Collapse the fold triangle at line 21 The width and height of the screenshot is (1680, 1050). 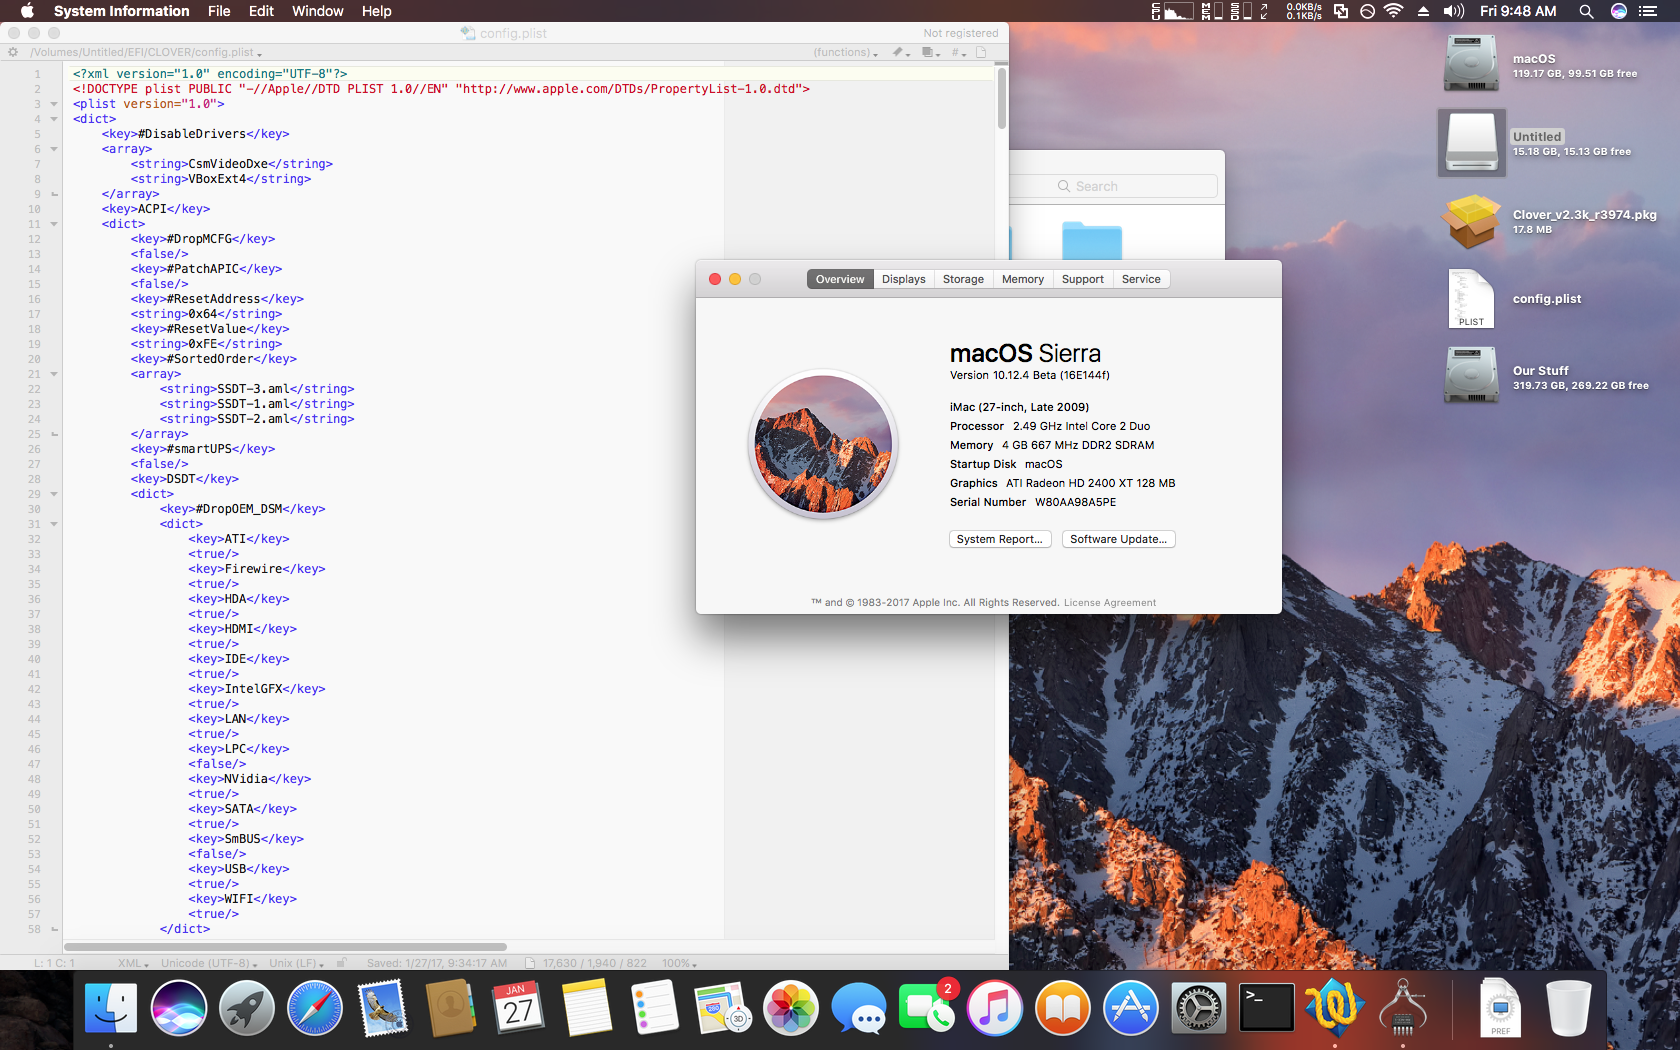[x=54, y=374]
